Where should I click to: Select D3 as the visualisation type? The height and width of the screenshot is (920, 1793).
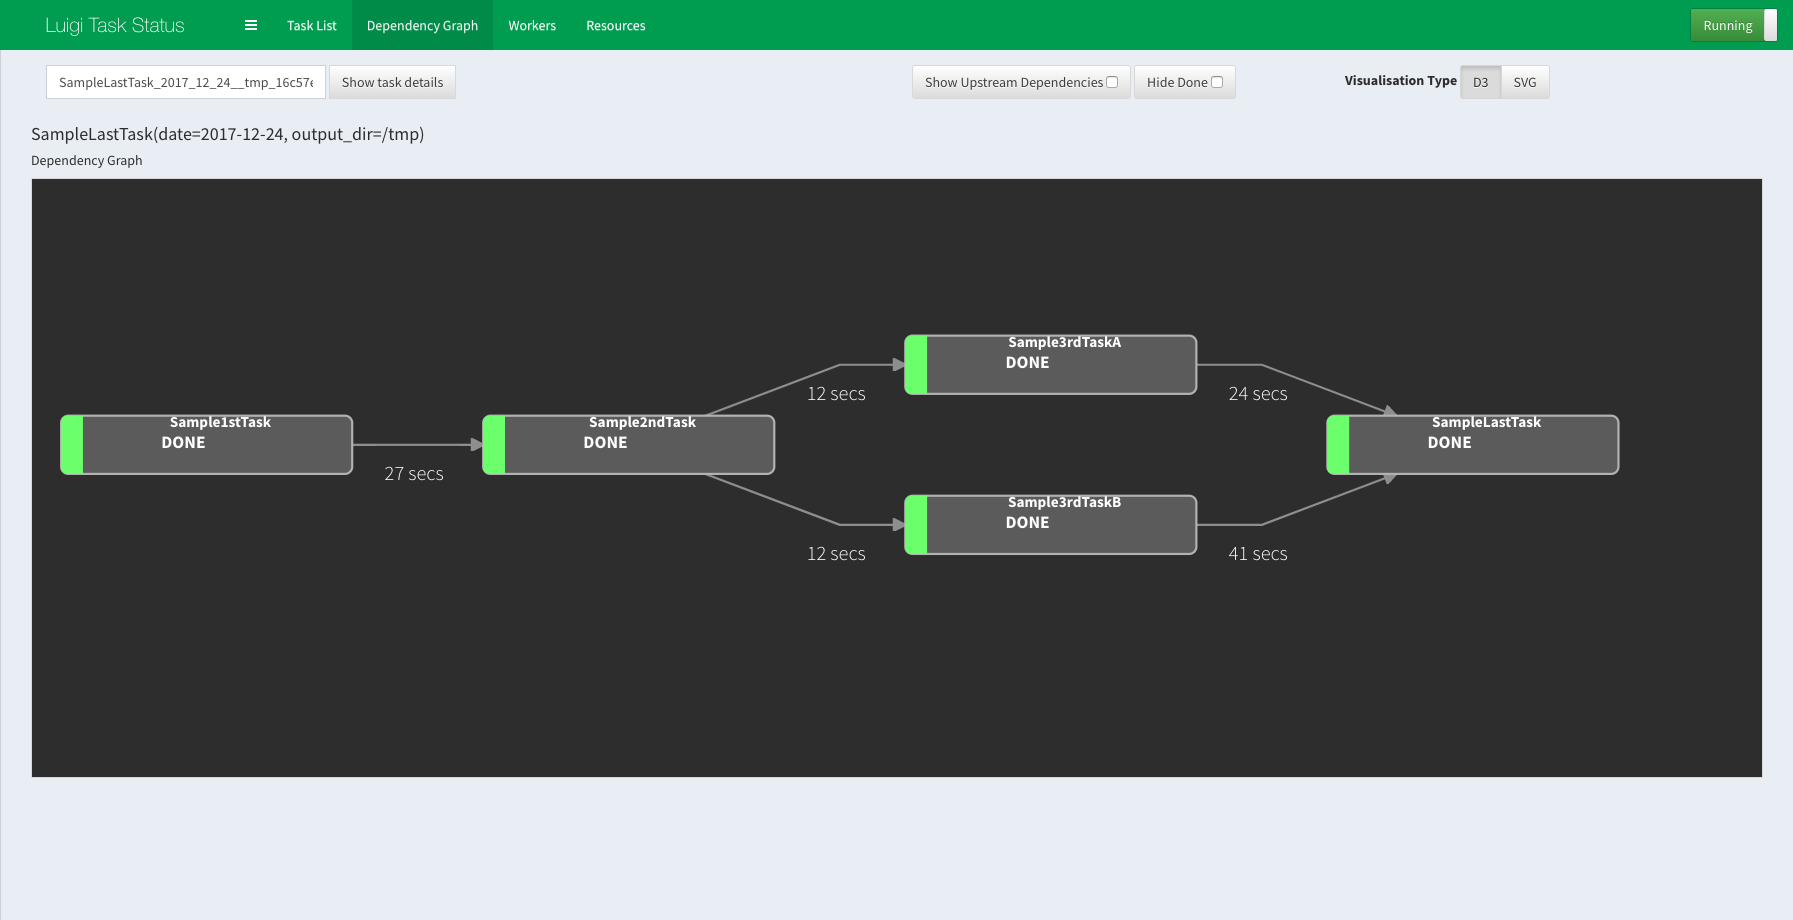1480,82
